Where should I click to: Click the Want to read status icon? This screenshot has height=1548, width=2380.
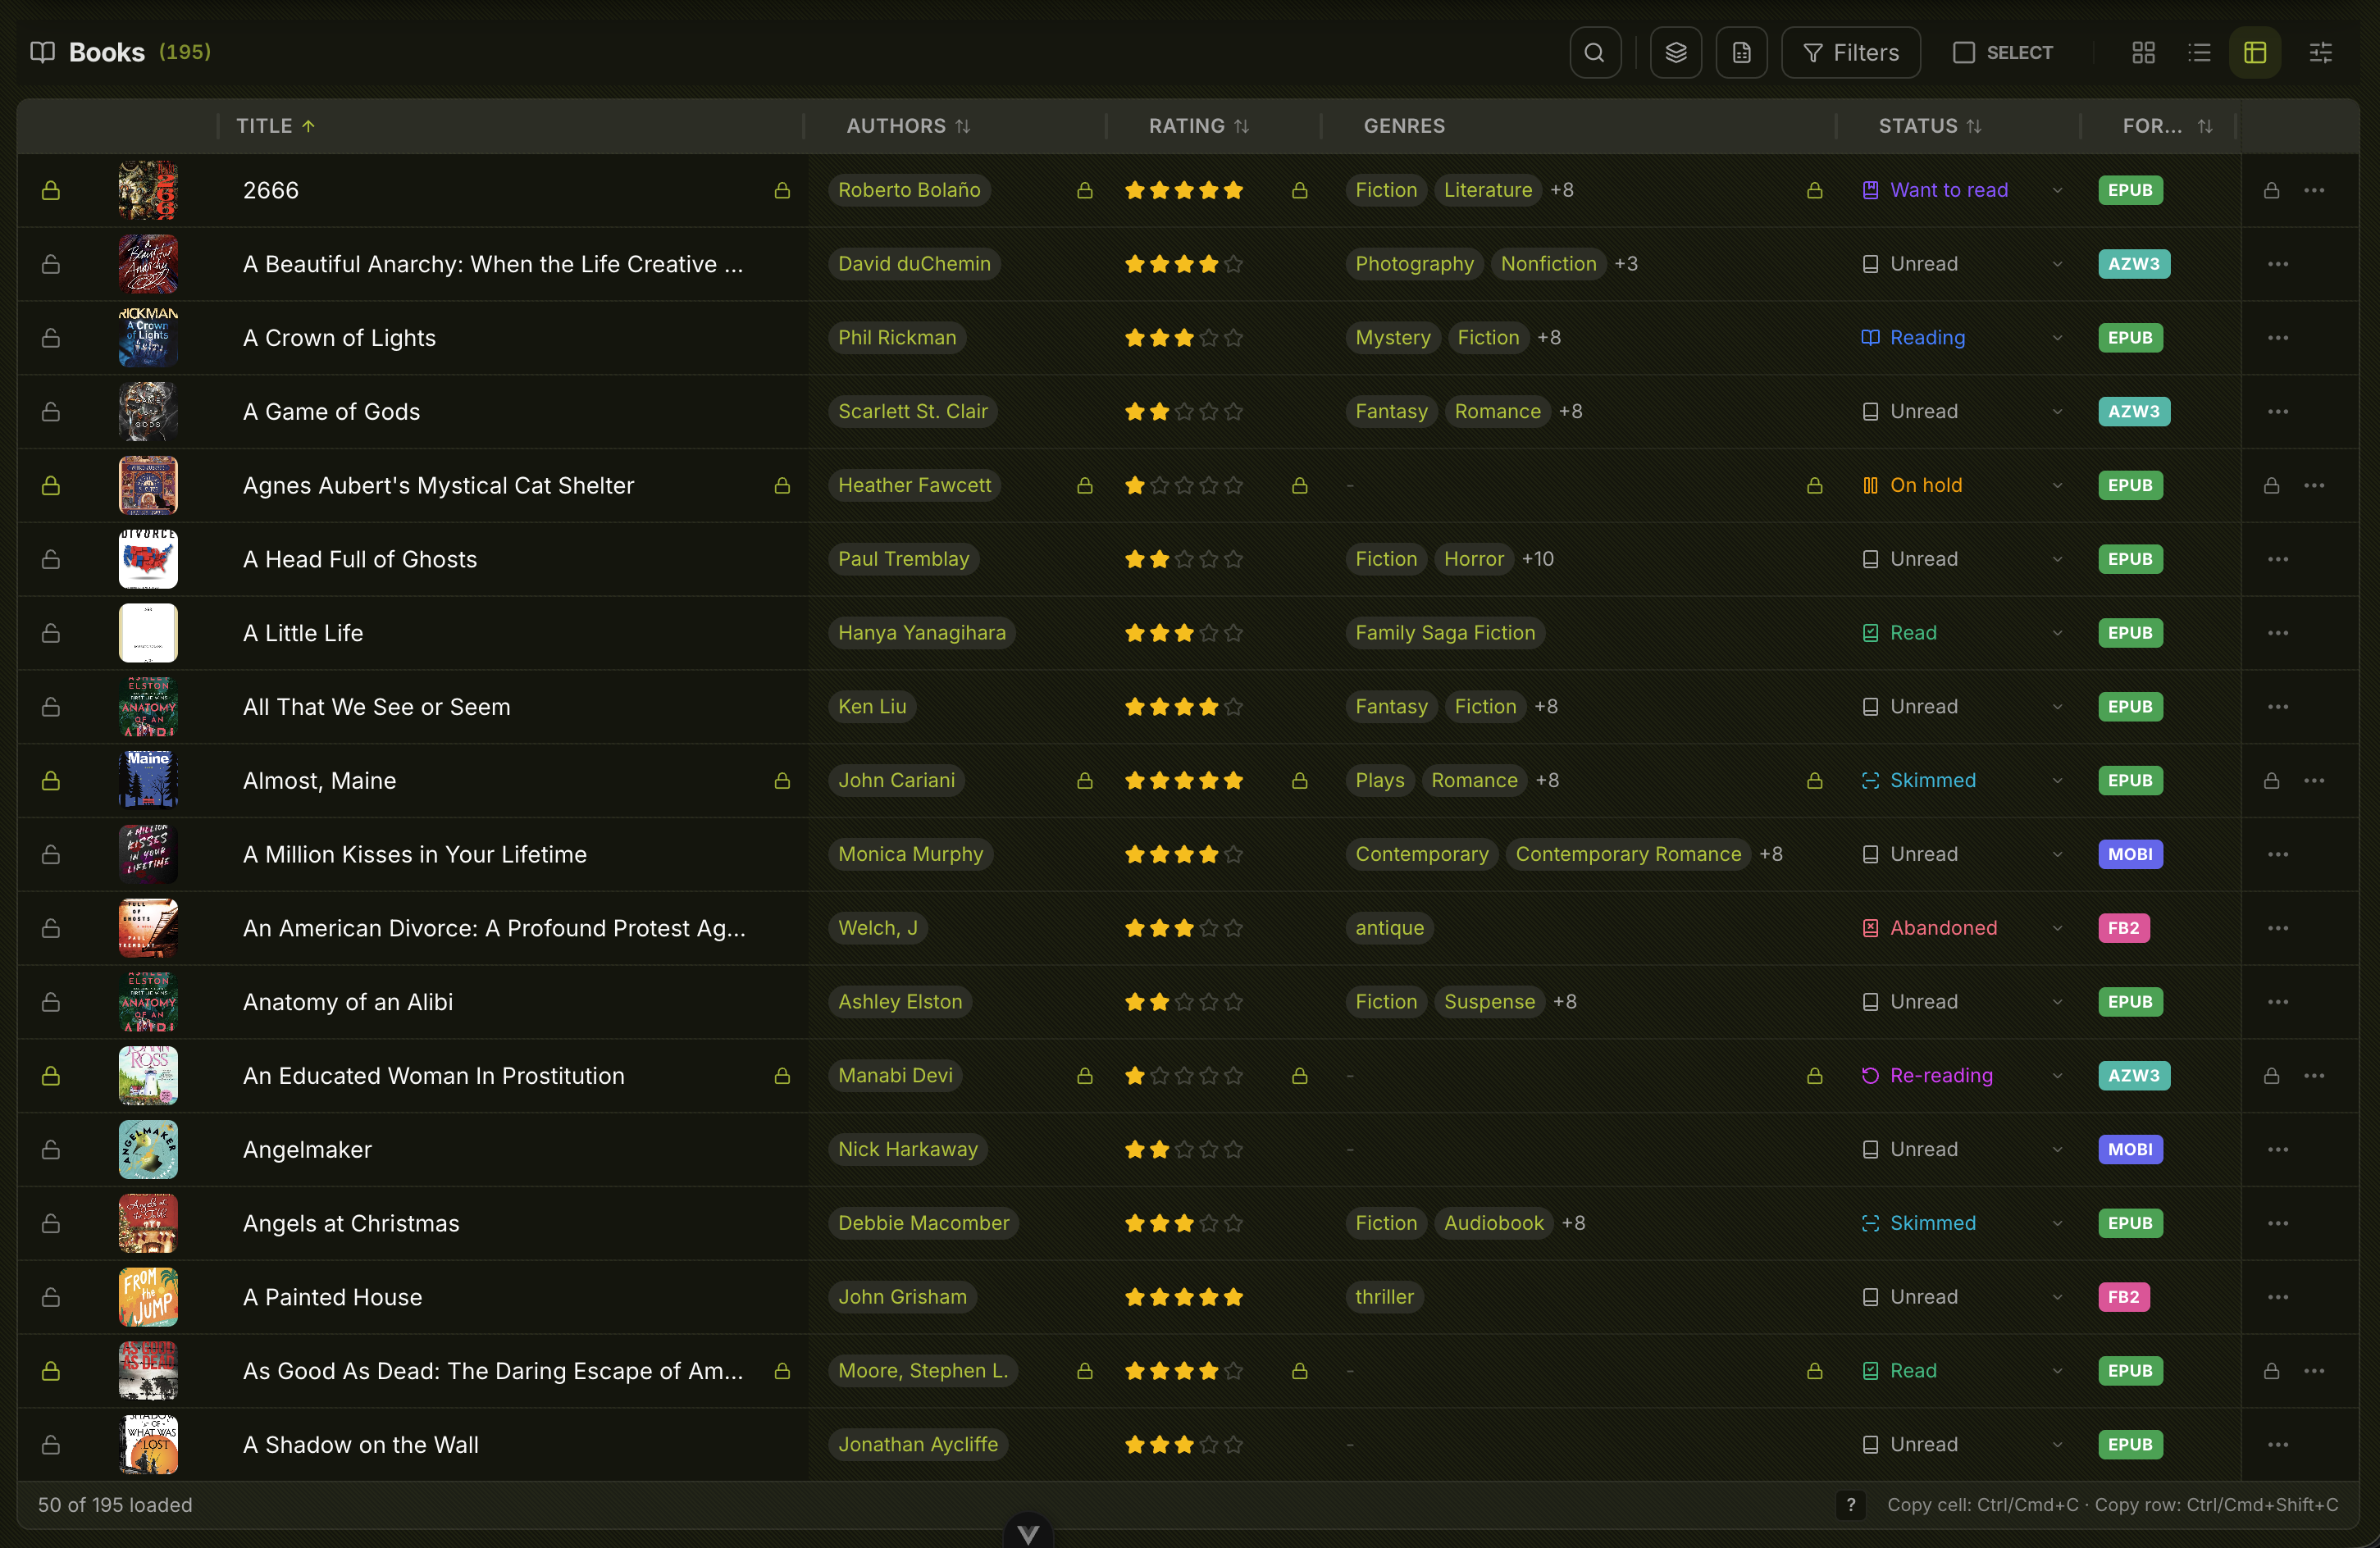[x=1871, y=190]
